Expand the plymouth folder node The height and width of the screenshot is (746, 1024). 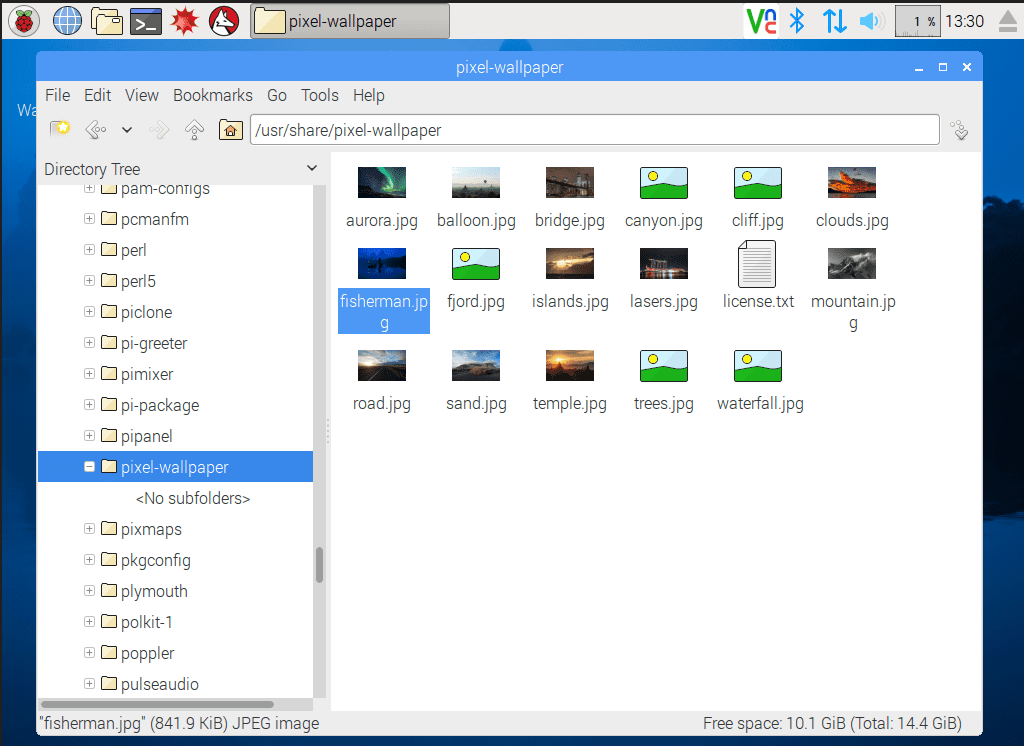[90, 591]
